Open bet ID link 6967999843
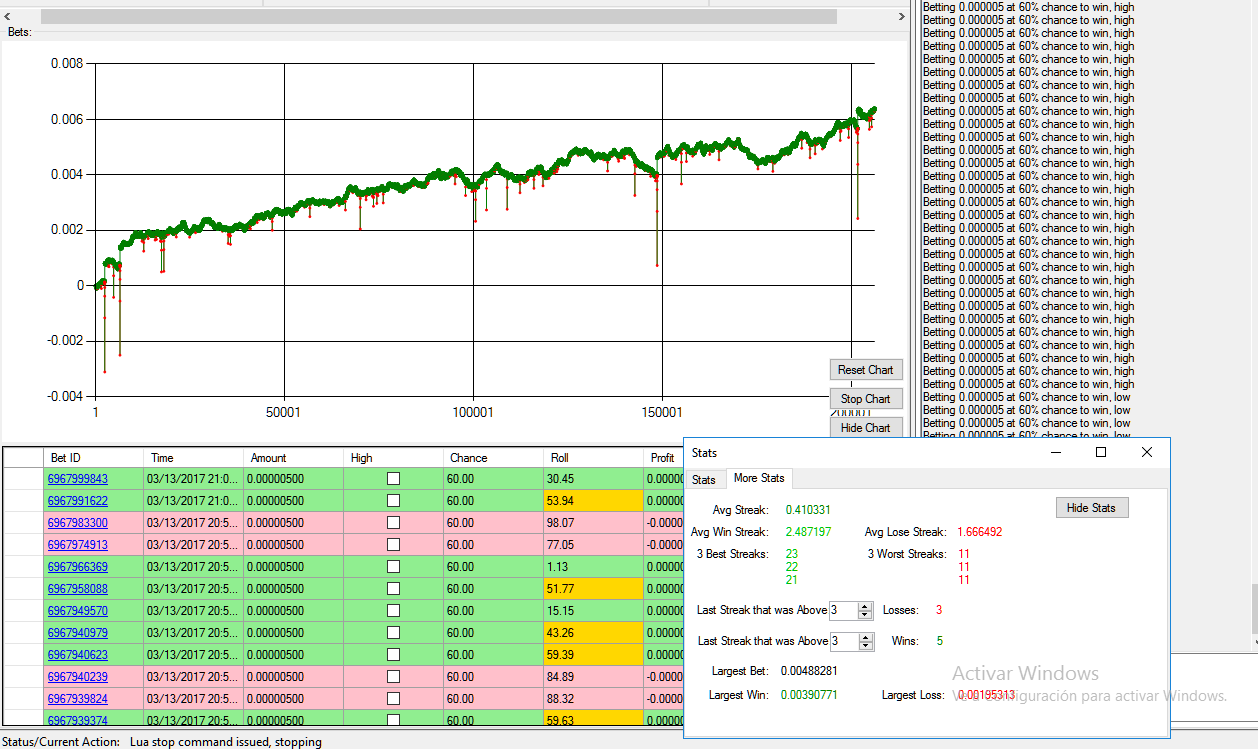This screenshot has width=1258, height=749. (78, 479)
